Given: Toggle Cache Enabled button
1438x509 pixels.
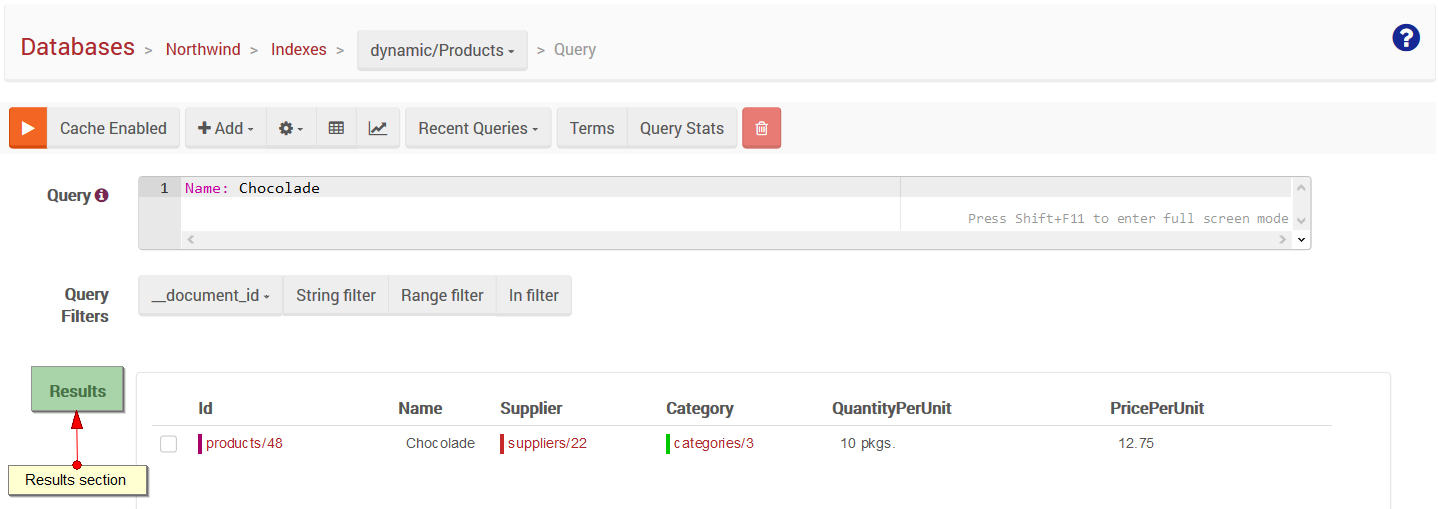Looking at the screenshot, I should pos(113,128).
